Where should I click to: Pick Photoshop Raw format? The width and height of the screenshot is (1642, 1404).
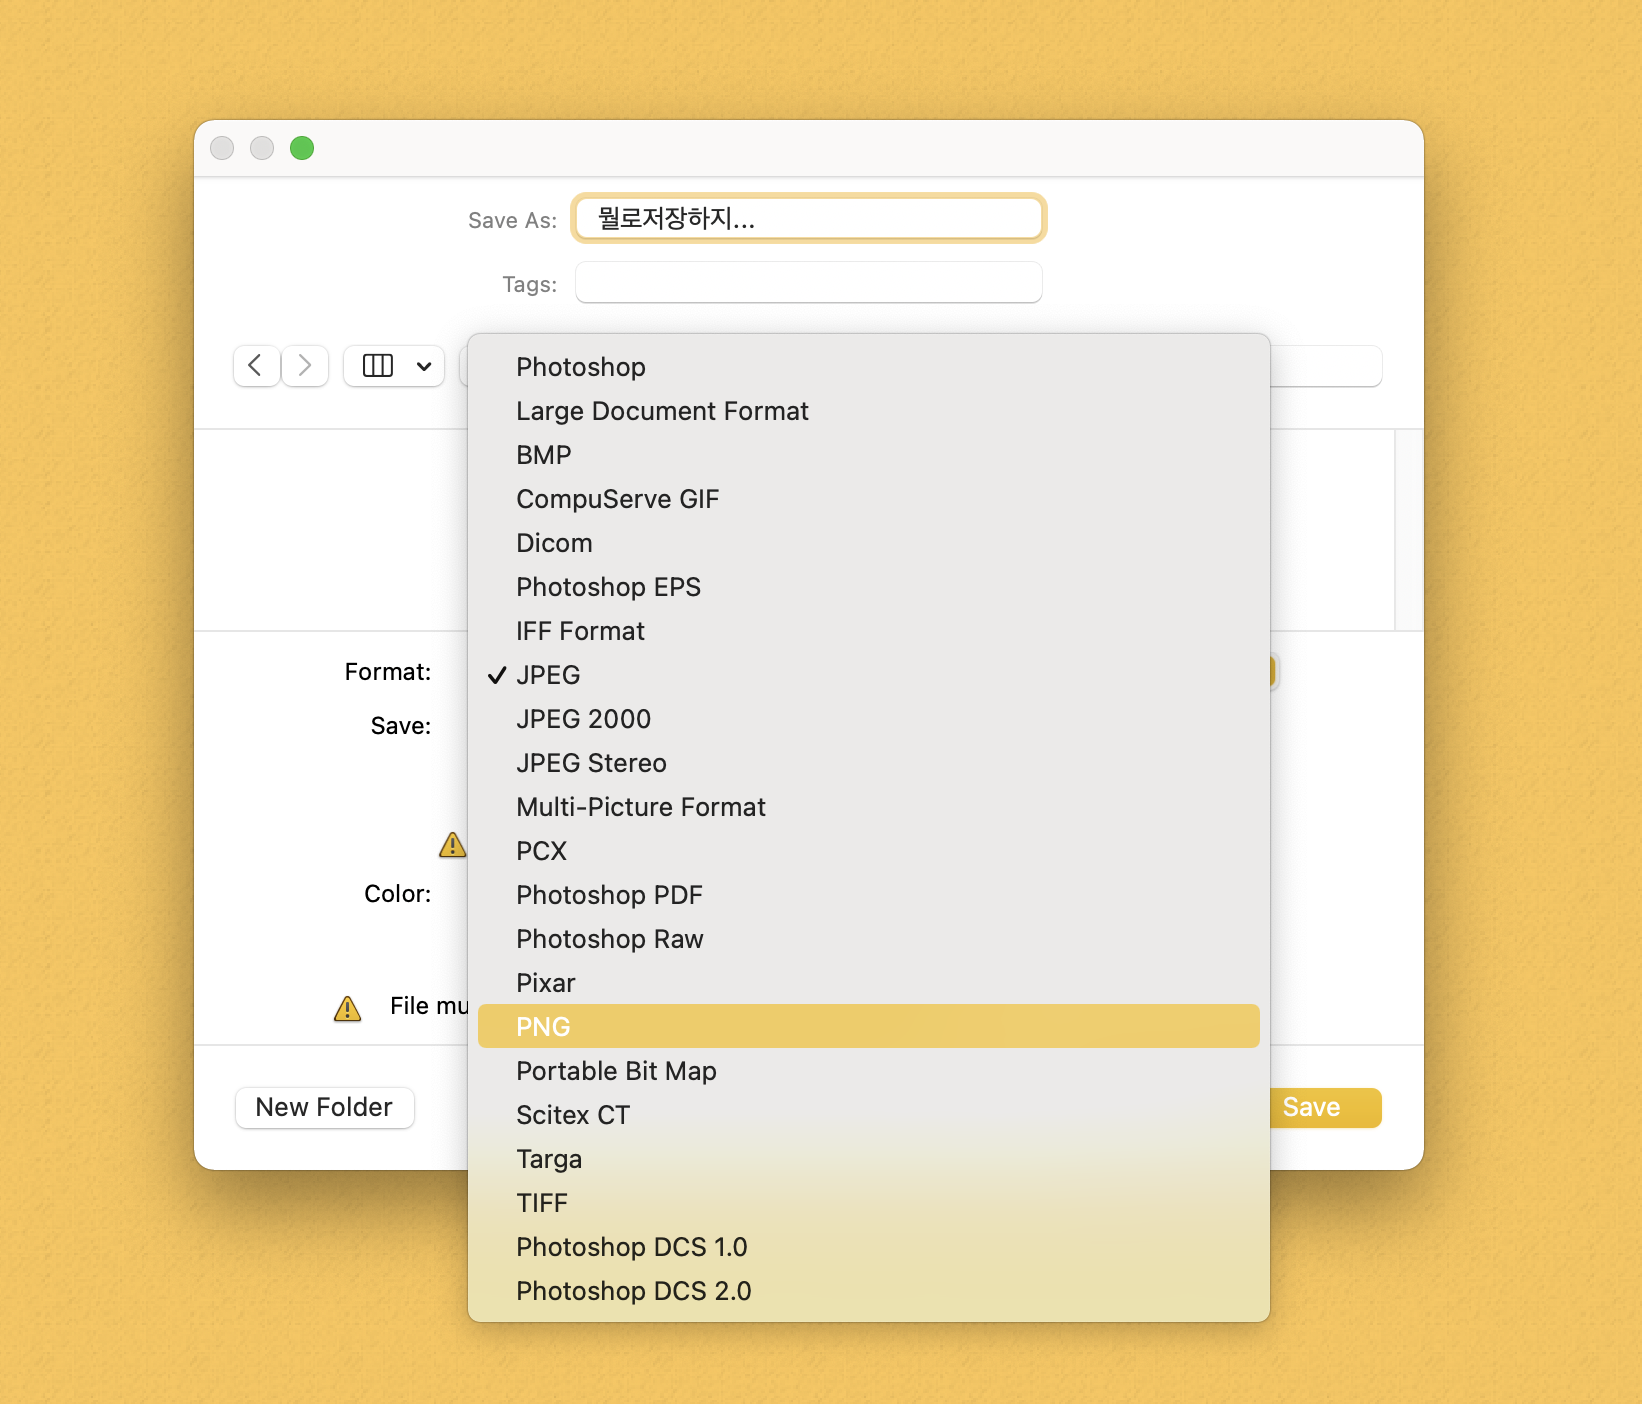tap(868, 939)
